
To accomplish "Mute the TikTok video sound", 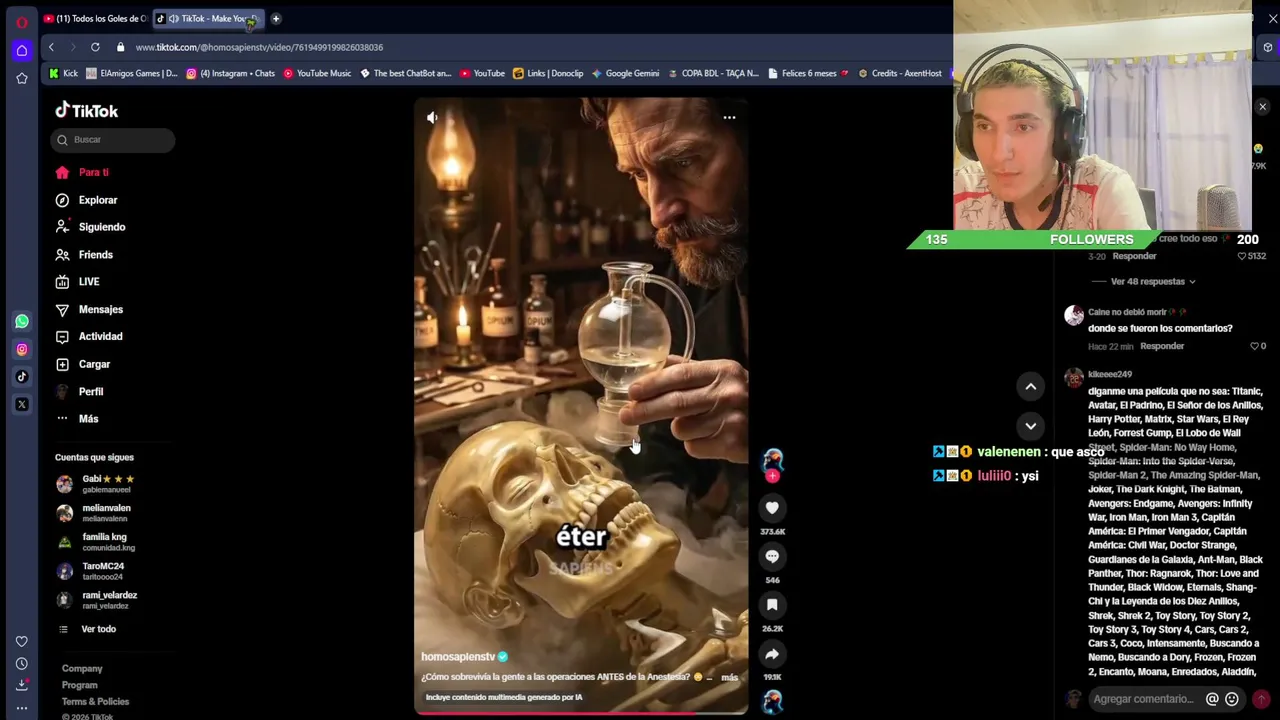I will (432, 118).
